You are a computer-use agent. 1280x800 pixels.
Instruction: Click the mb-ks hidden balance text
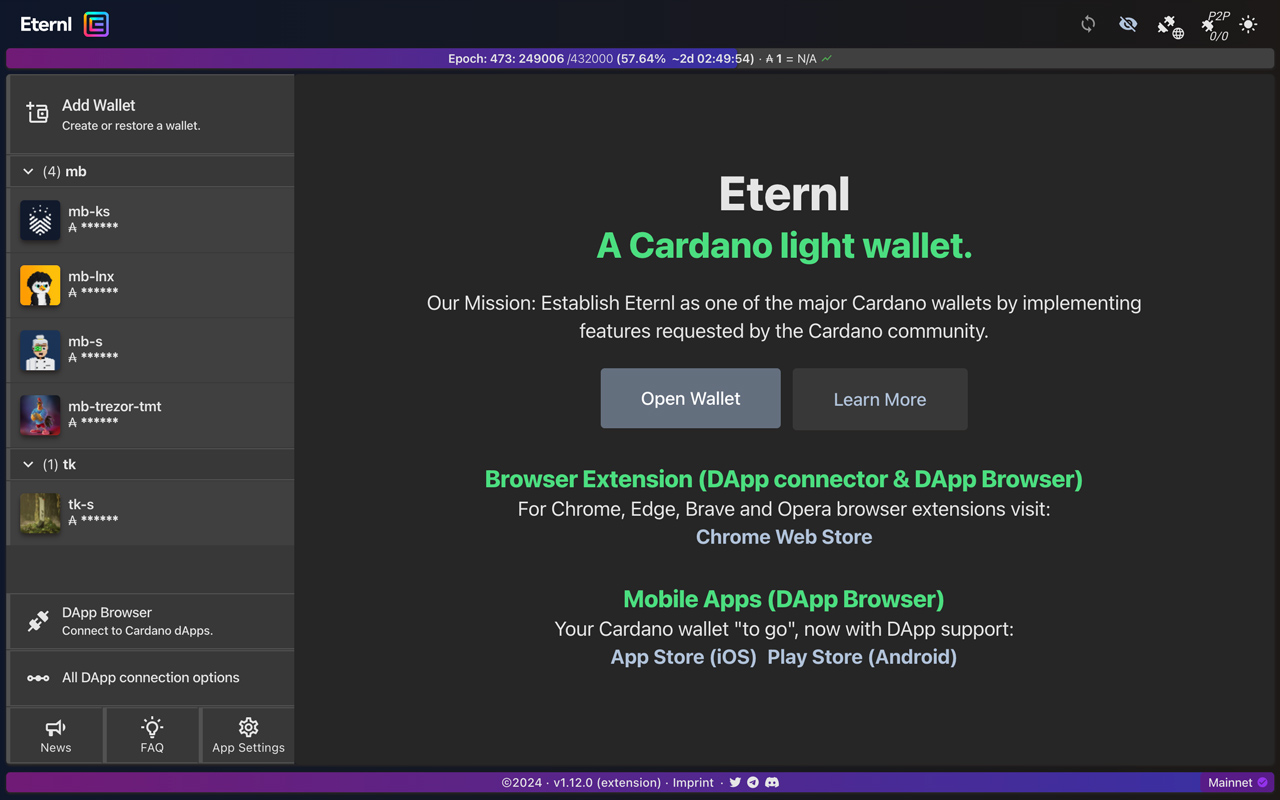point(93,228)
